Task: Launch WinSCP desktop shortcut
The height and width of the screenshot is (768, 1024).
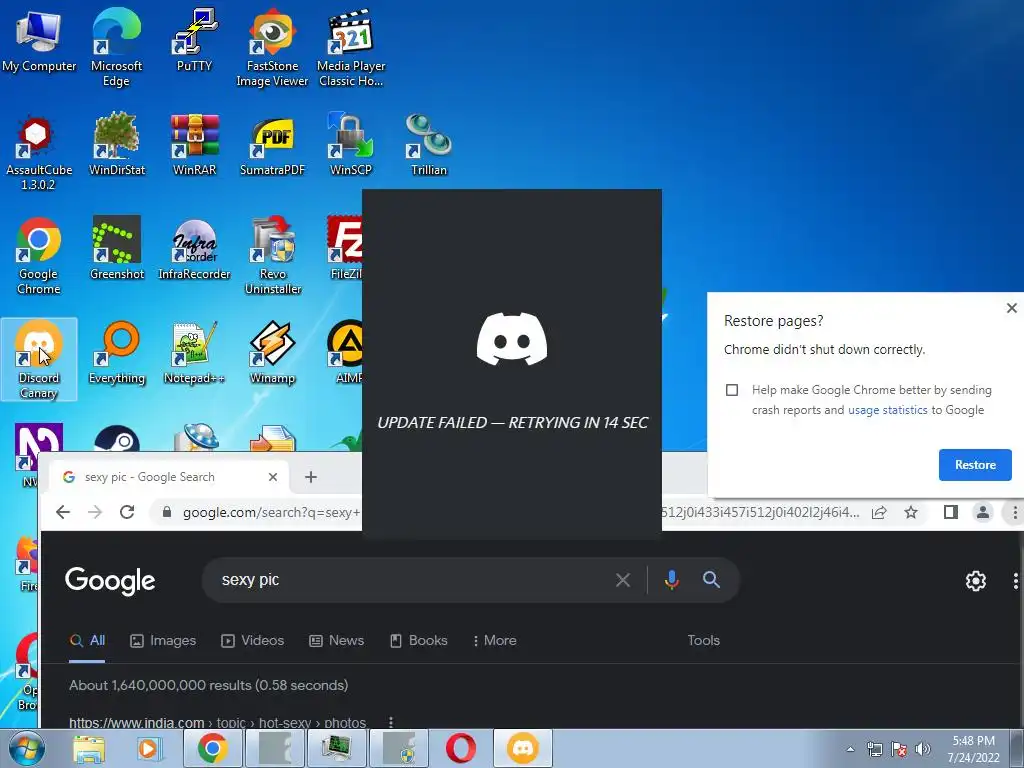Action: (x=351, y=145)
